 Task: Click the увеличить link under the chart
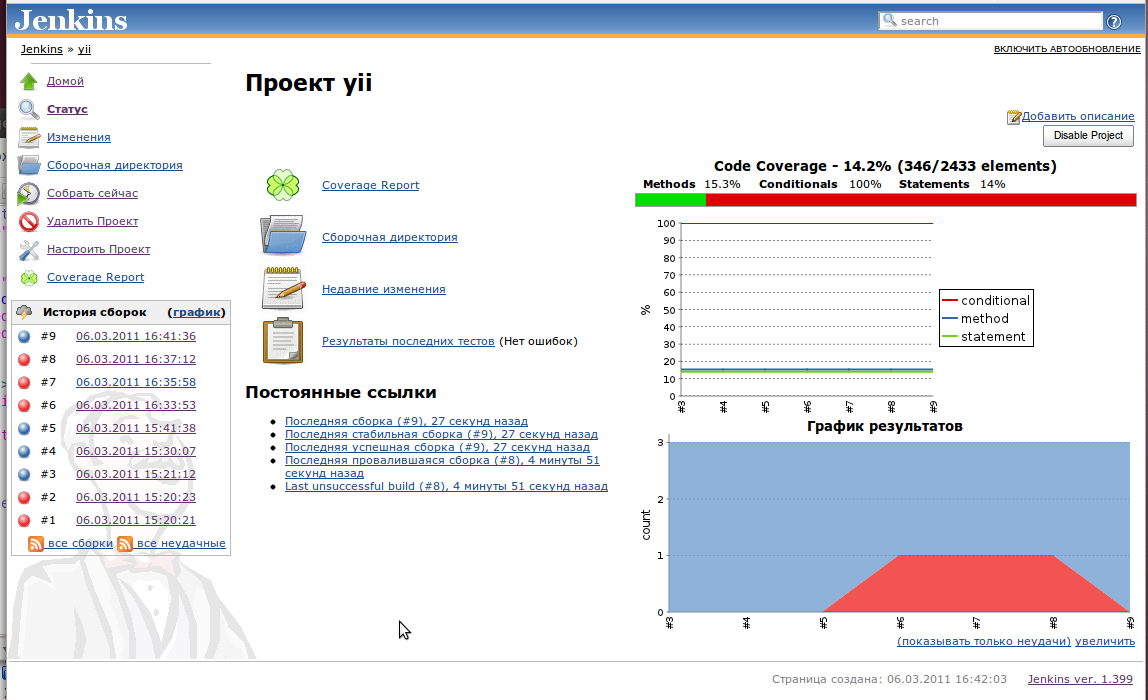[1105, 641]
